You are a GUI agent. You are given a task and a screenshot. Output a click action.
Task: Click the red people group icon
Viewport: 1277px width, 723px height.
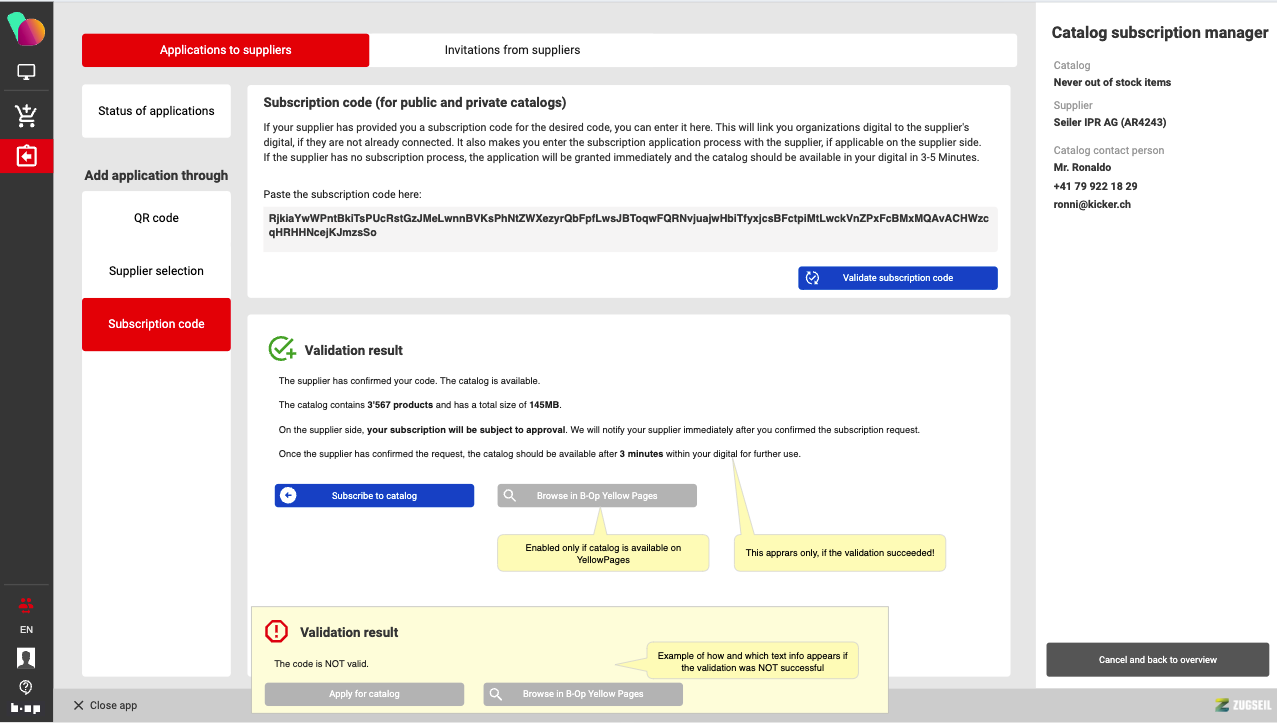click(x=26, y=604)
